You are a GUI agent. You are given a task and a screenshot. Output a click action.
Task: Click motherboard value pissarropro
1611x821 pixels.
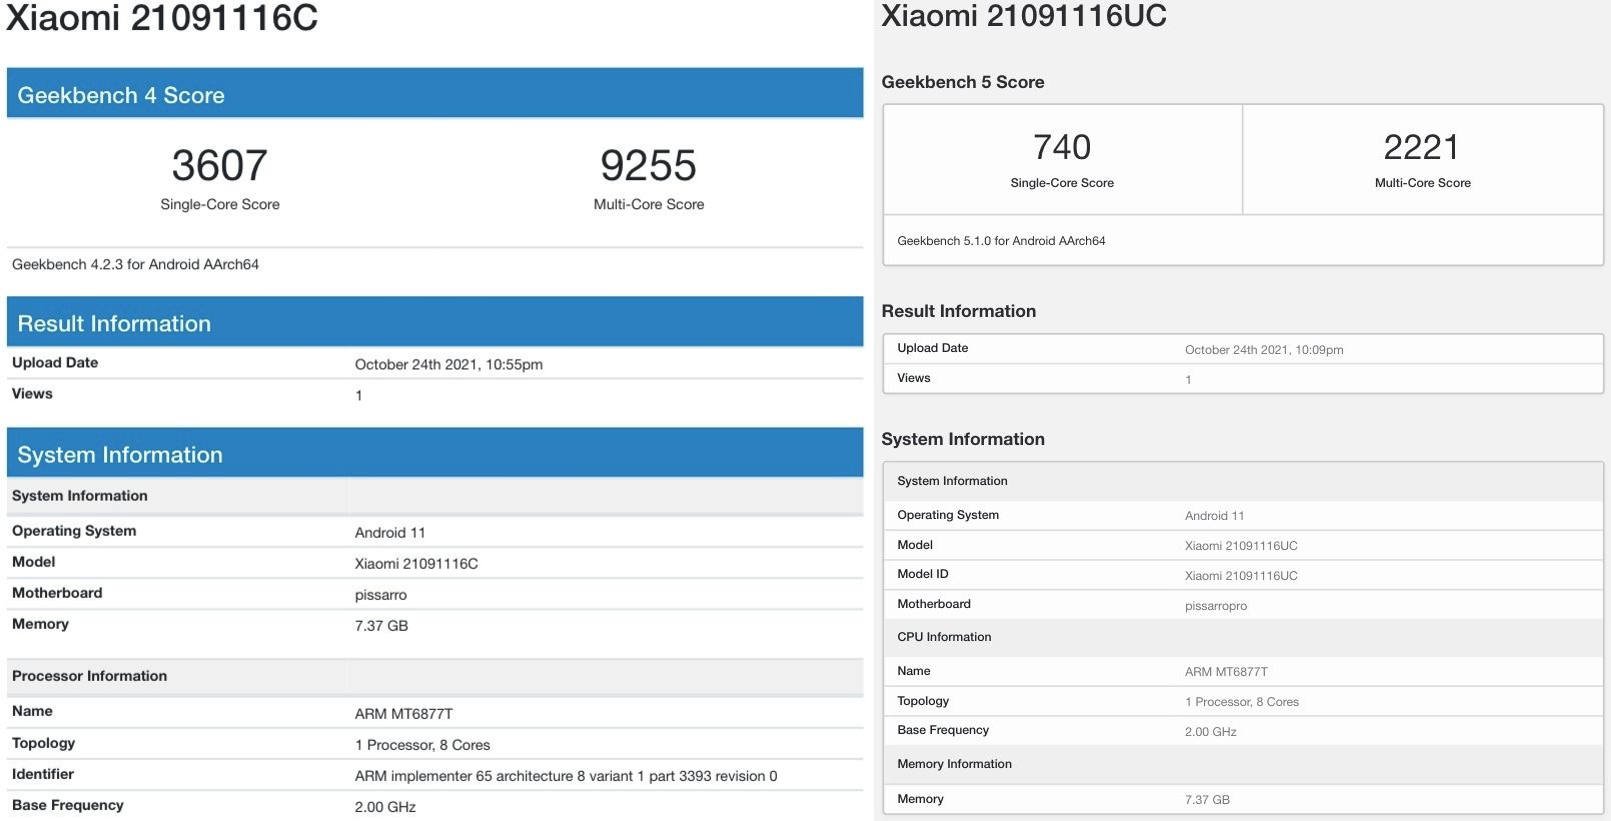tap(1216, 606)
